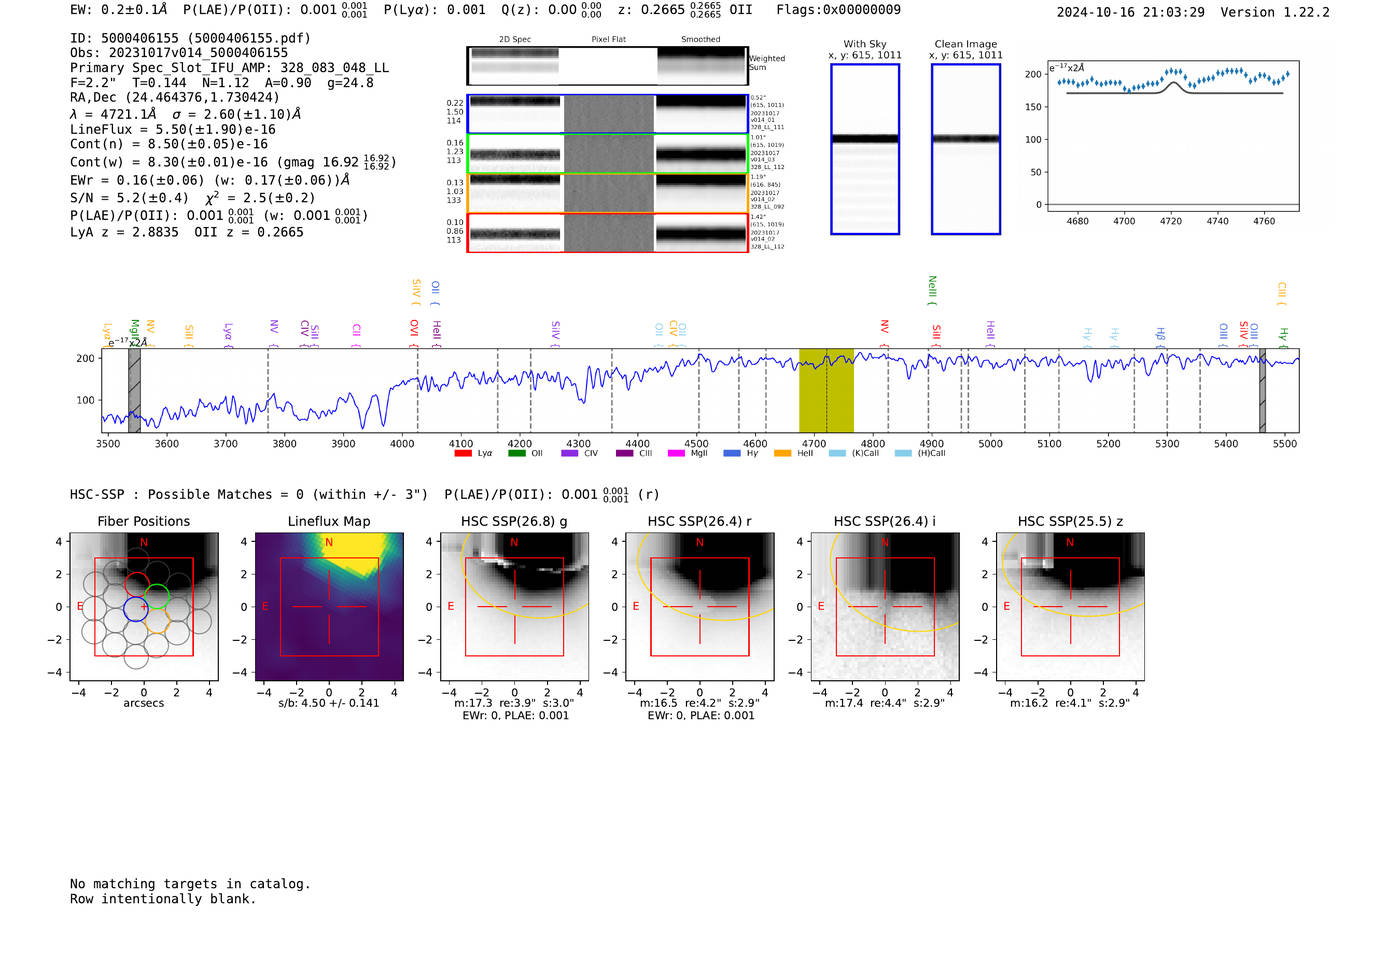Select the HSC SSP(26.8) g cutout
The image size is (1400, 953).
point(514,606)
